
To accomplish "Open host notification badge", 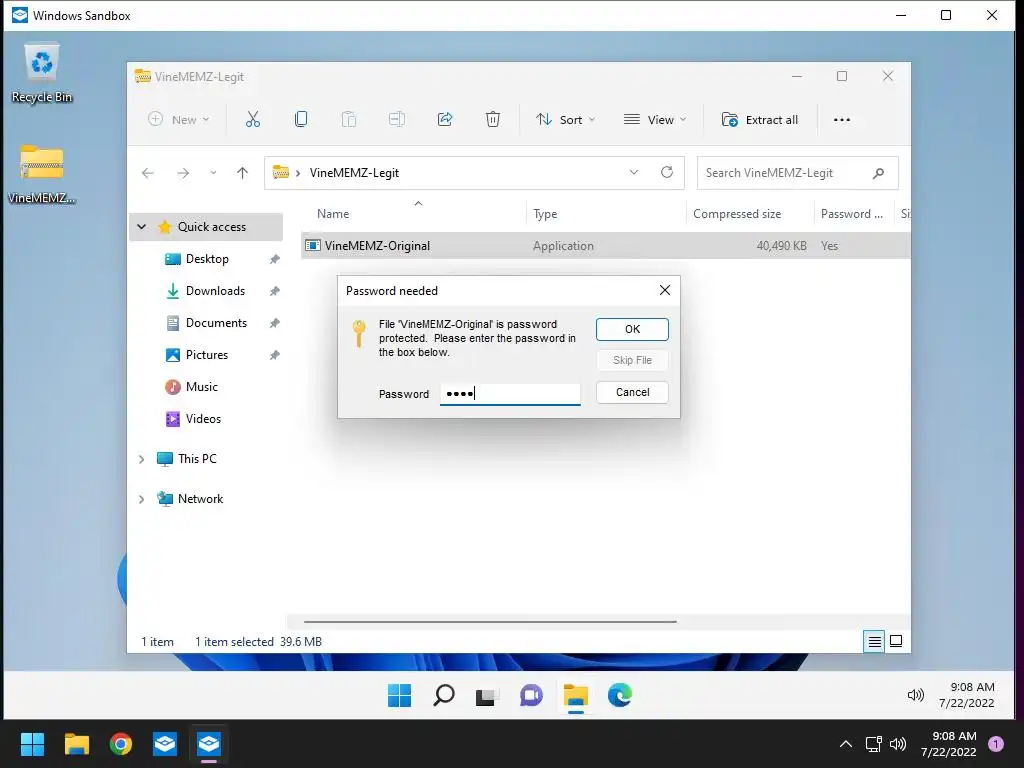I will click(996, 744).
